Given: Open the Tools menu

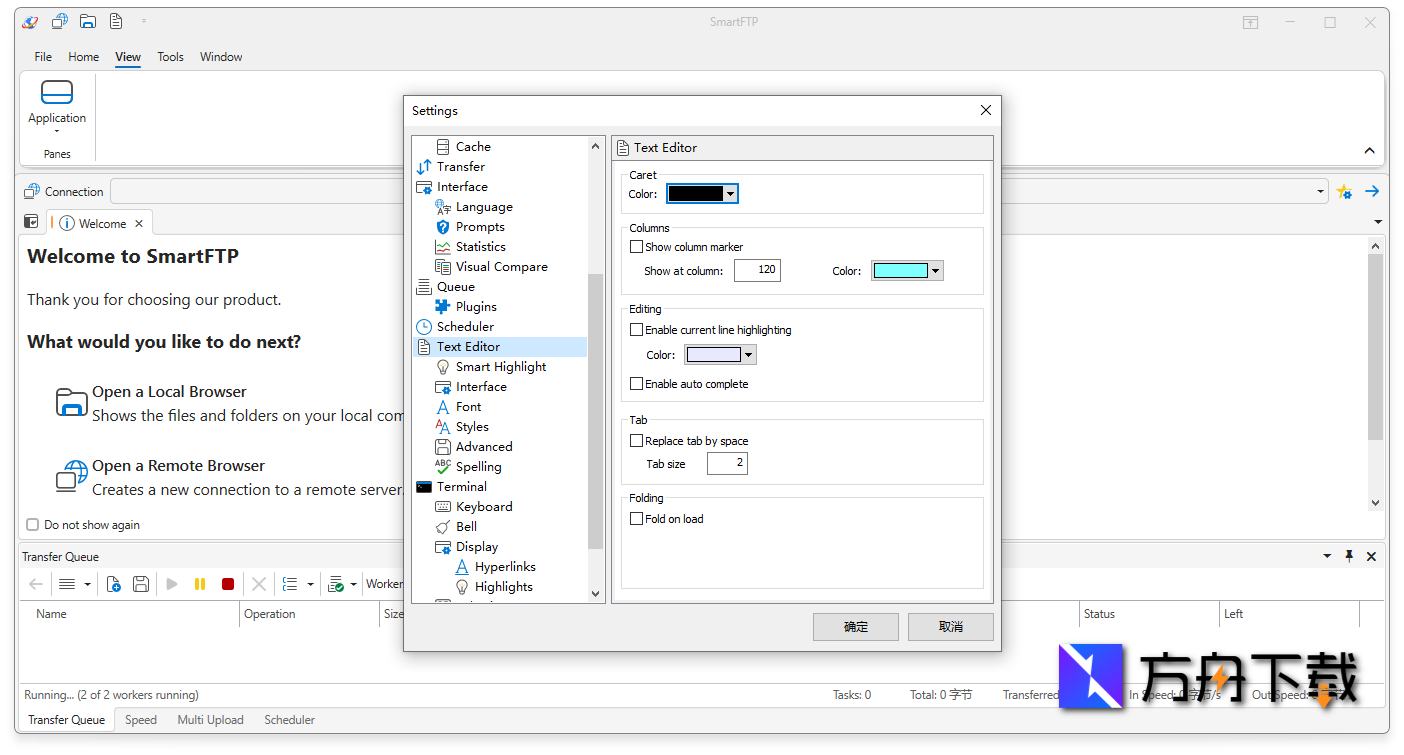Looking at the screenshot, I should pyautogui.click(x=170, y=57).
